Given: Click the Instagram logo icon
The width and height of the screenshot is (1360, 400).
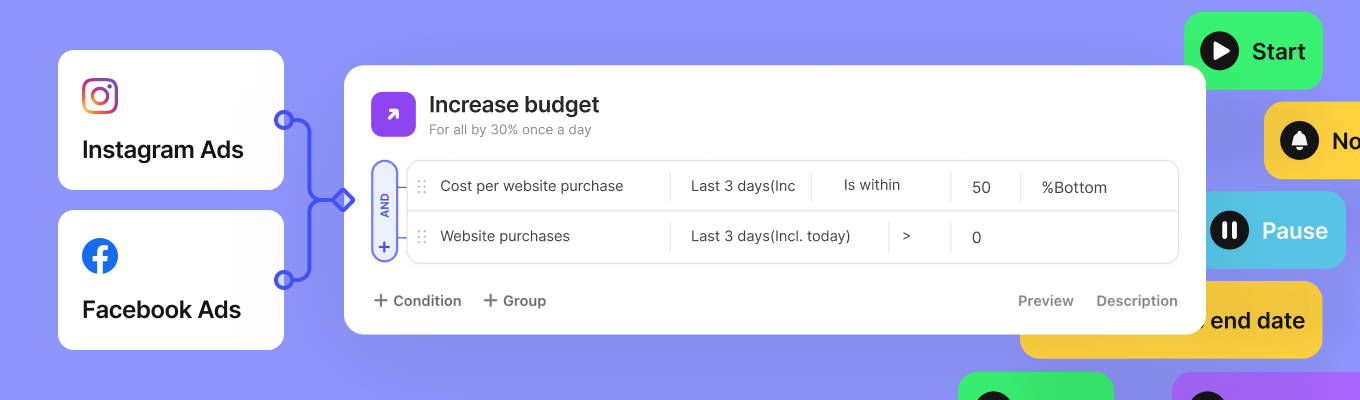Looking at the screenshot, I should tap(100, 96).
